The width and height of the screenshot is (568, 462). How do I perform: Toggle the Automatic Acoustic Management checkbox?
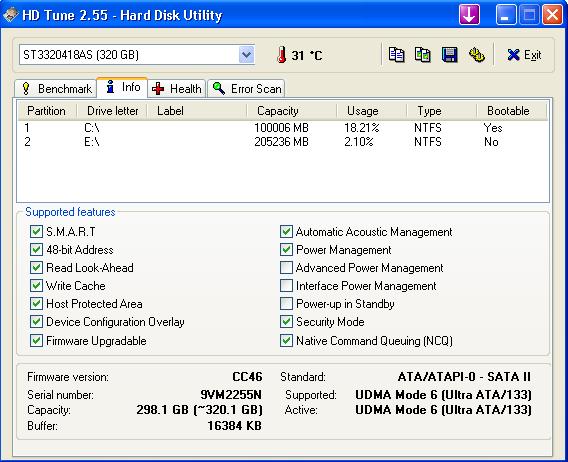coord(286,232)
